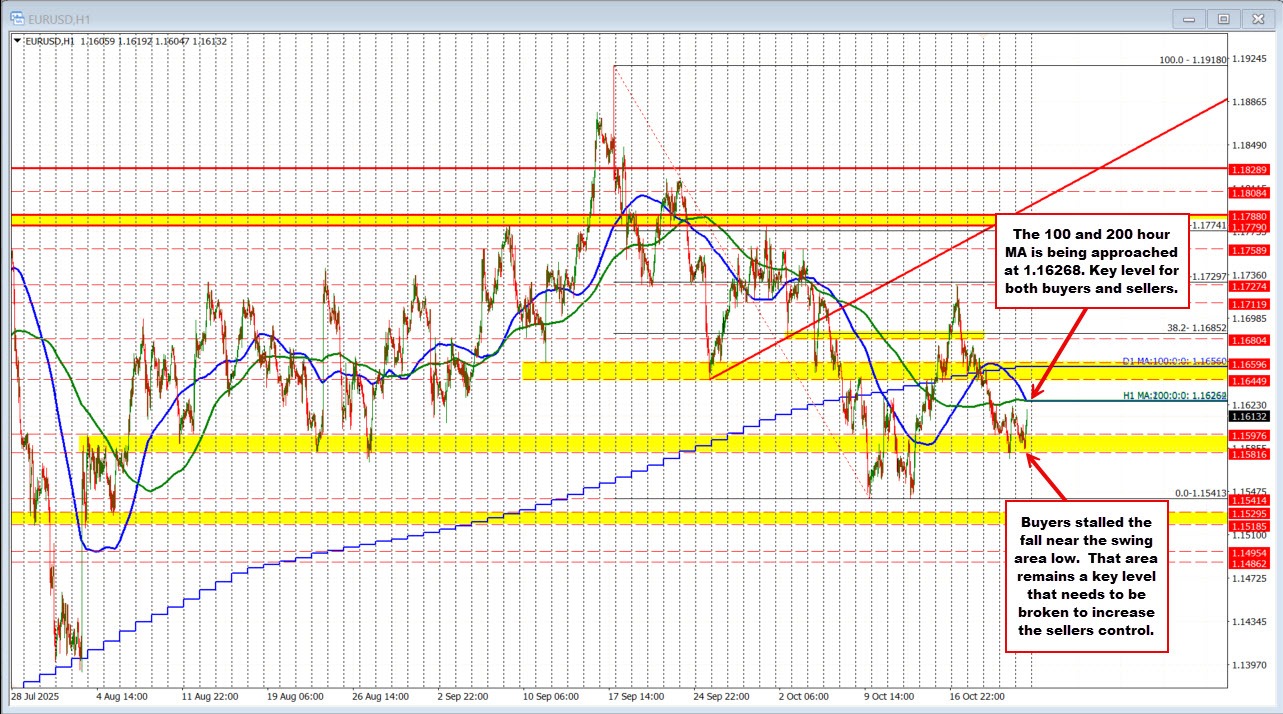Click the 9 Oct 14:00 date on time axis
The height and width of the screenshot is (714, 1283).
(888, 694)
